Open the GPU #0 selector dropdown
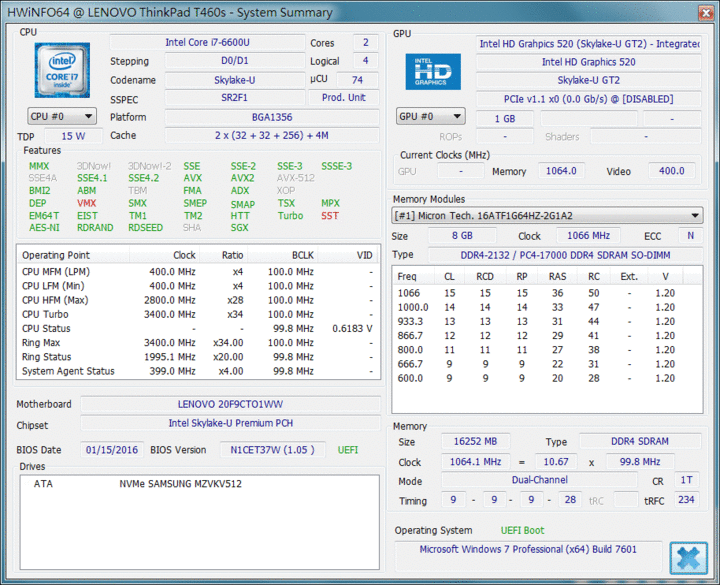720x585 pixels. (430, 116)
